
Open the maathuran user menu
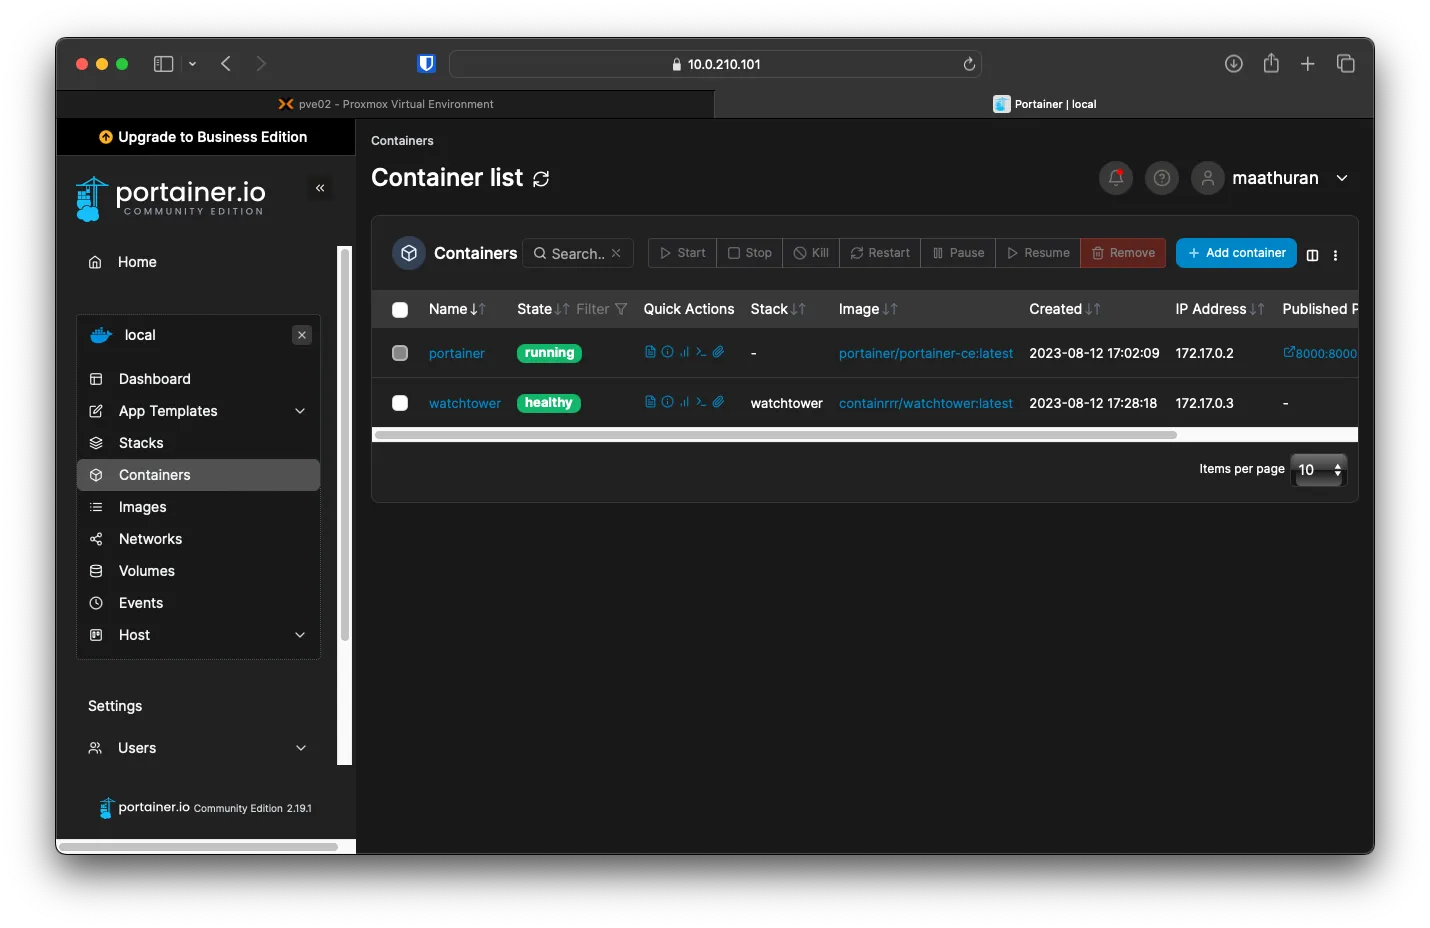point(1272,178)
